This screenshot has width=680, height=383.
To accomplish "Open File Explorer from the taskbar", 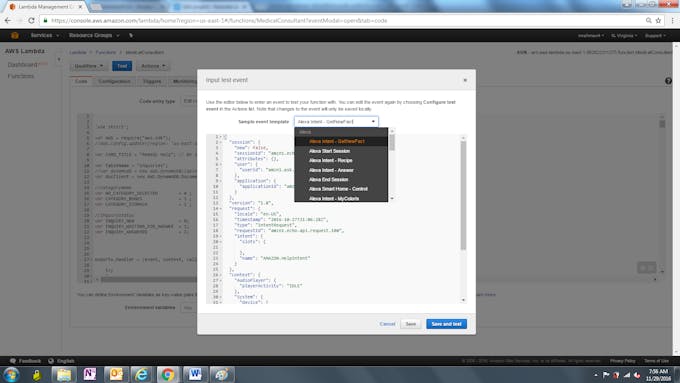I will tap(64, 374).
